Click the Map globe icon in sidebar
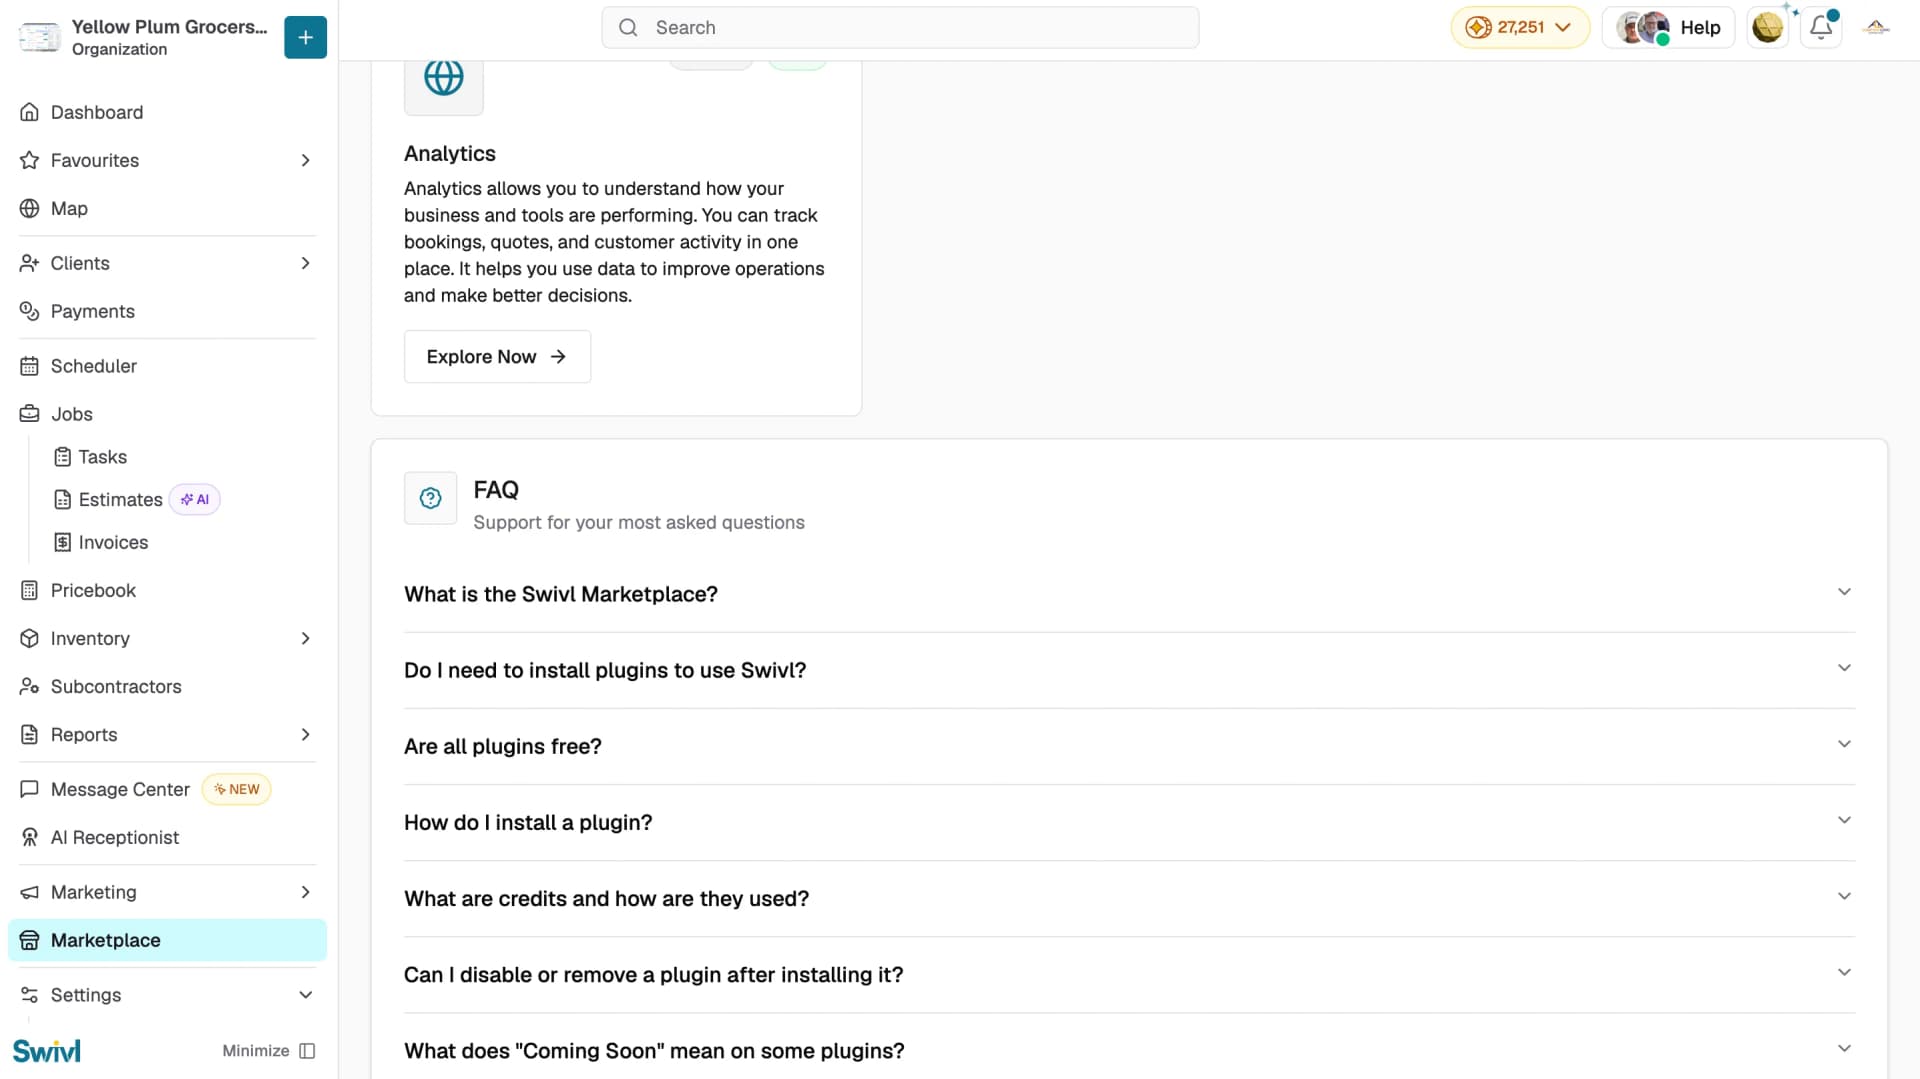The image size is (1920, 1079). 30,208
